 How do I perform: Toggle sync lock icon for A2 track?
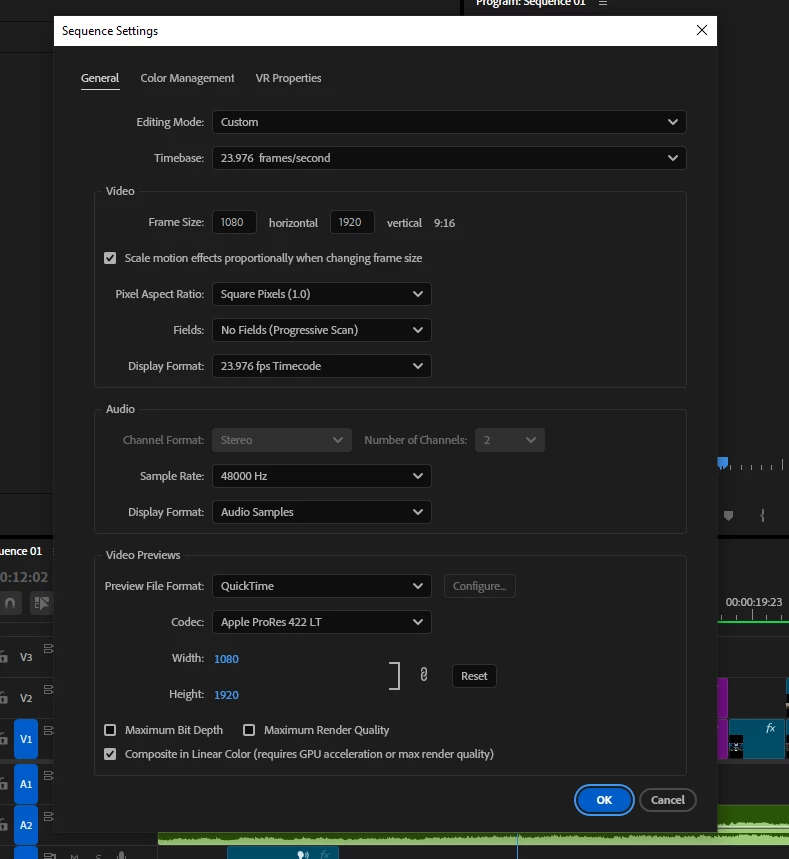pos(48,816)
